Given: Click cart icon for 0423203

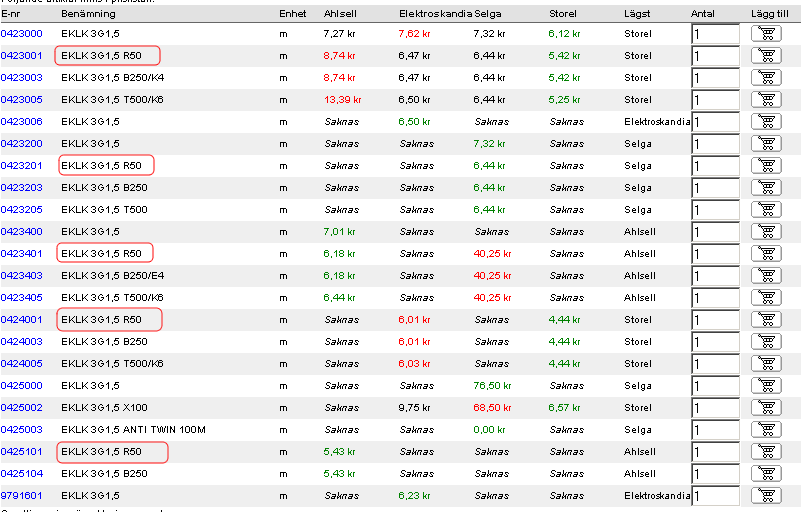Looking at the screenshot, I should [766, 188].
